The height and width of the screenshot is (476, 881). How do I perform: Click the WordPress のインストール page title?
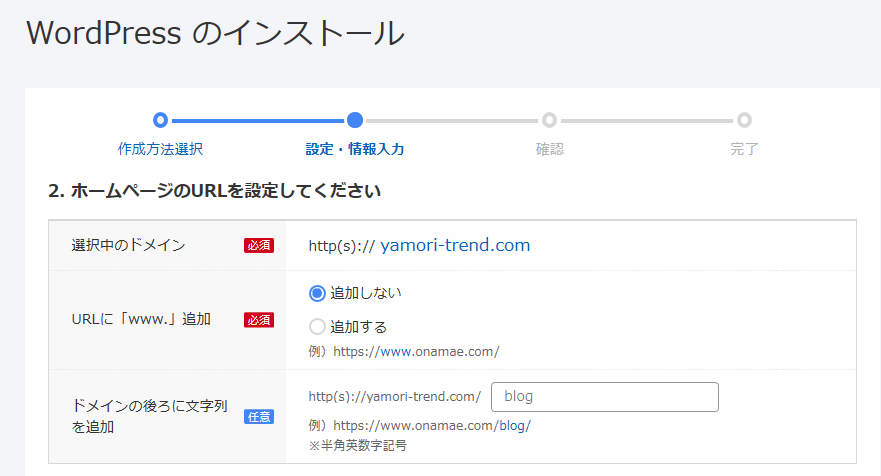(215, 33)
